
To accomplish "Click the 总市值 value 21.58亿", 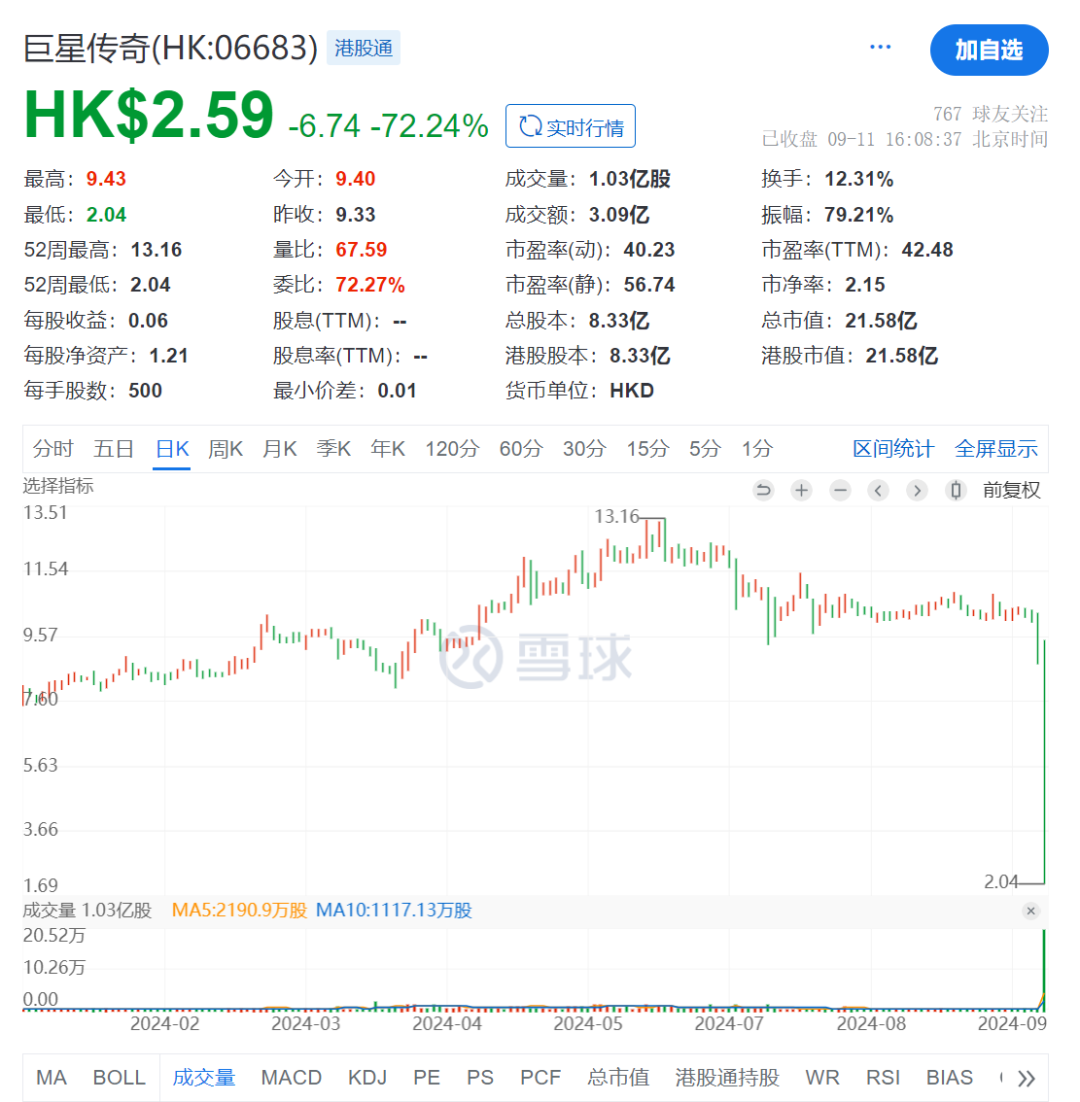I will tap(881, 320).
